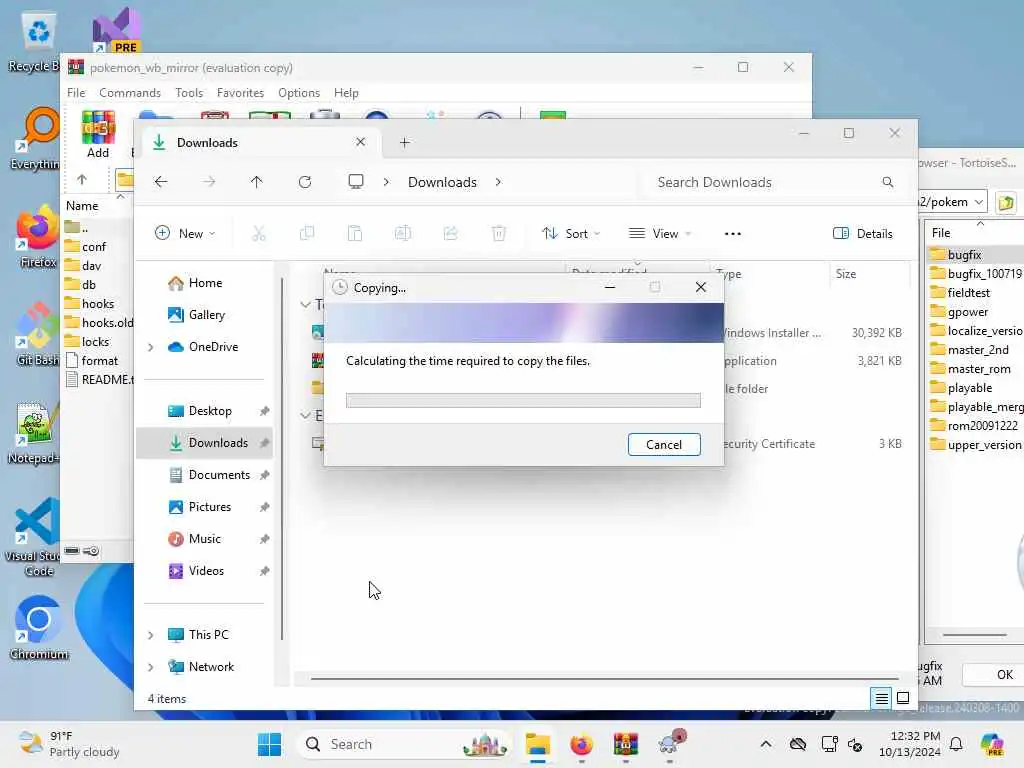
Task: Show hidden system tray icons
Action: click(x=765, y=744)
